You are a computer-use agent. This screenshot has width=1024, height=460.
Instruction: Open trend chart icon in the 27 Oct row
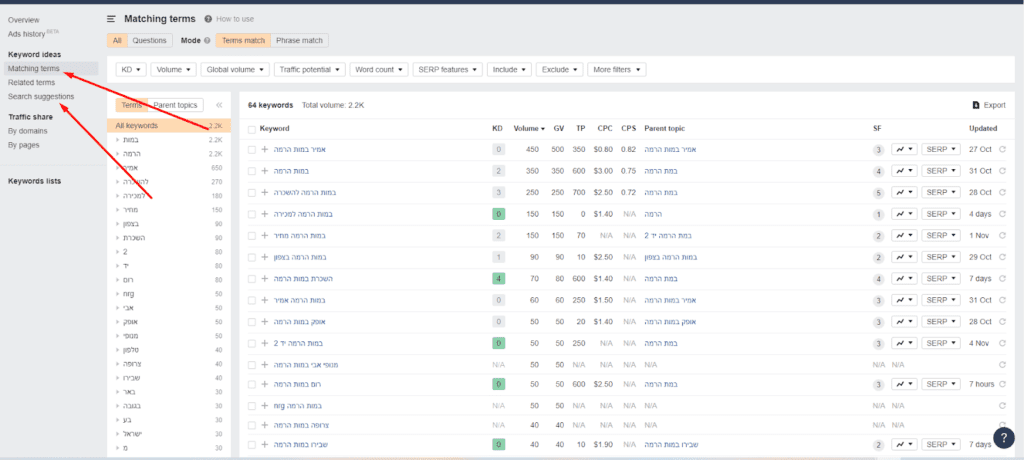[x=904, y=150]
